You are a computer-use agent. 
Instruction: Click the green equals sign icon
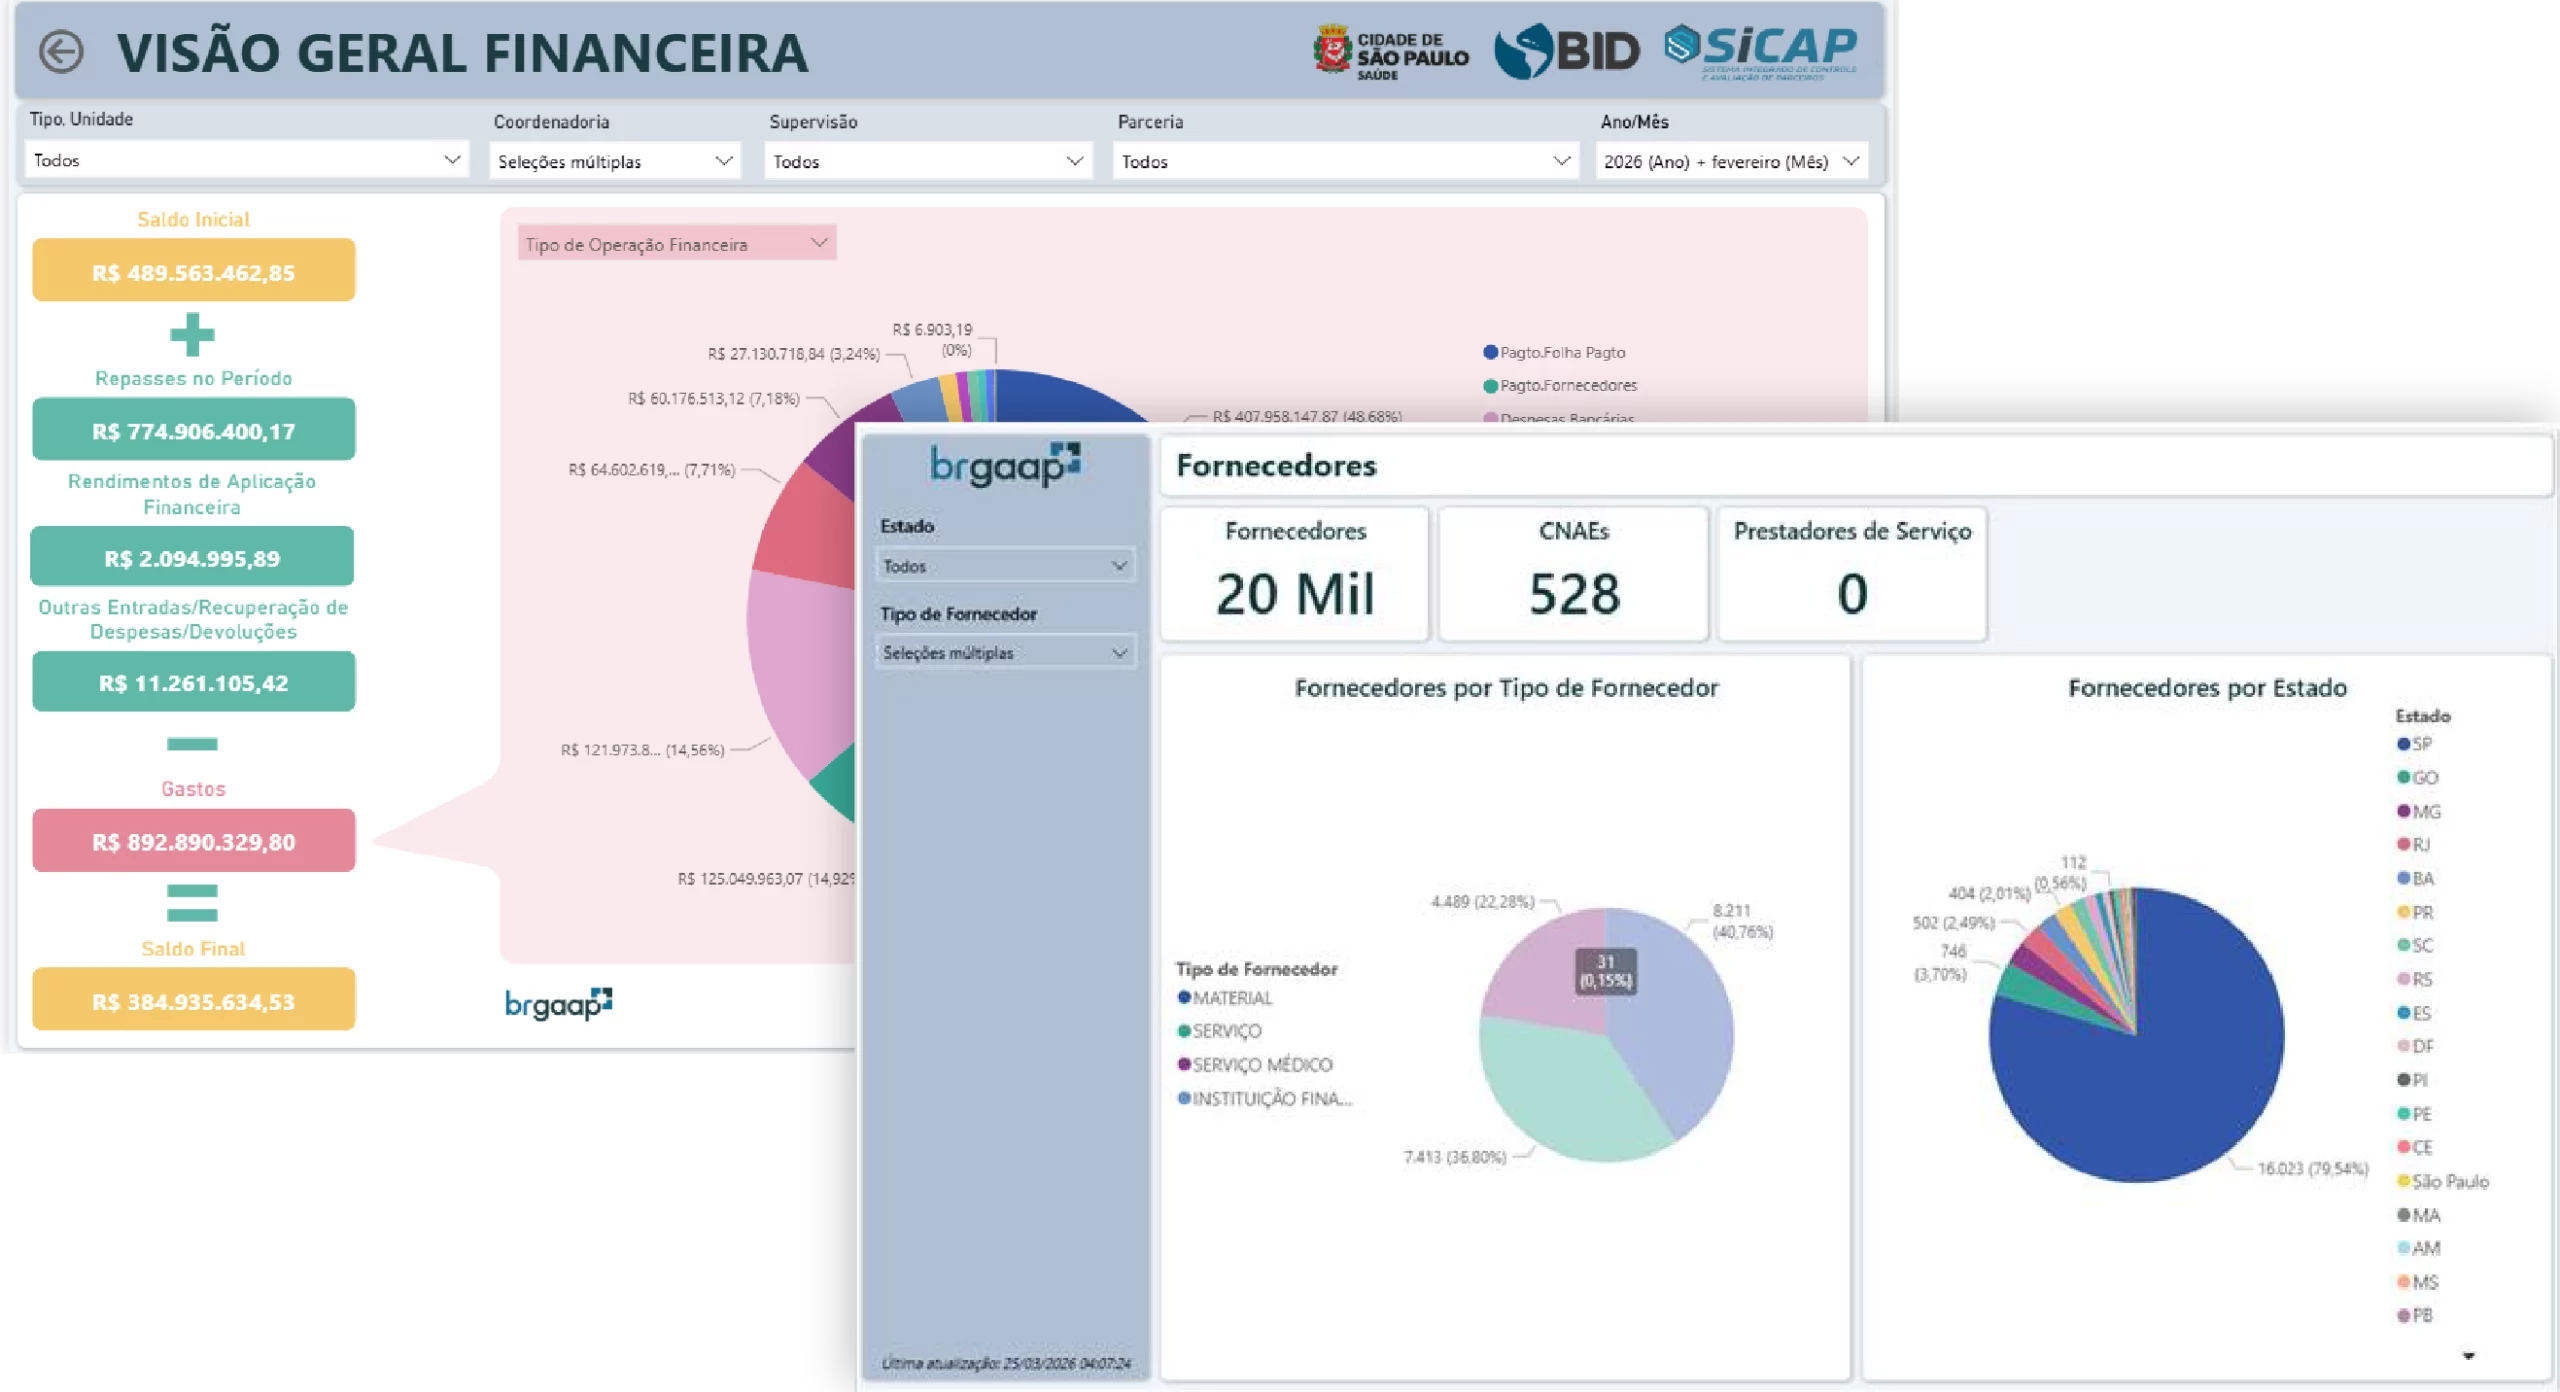(192, 903)
